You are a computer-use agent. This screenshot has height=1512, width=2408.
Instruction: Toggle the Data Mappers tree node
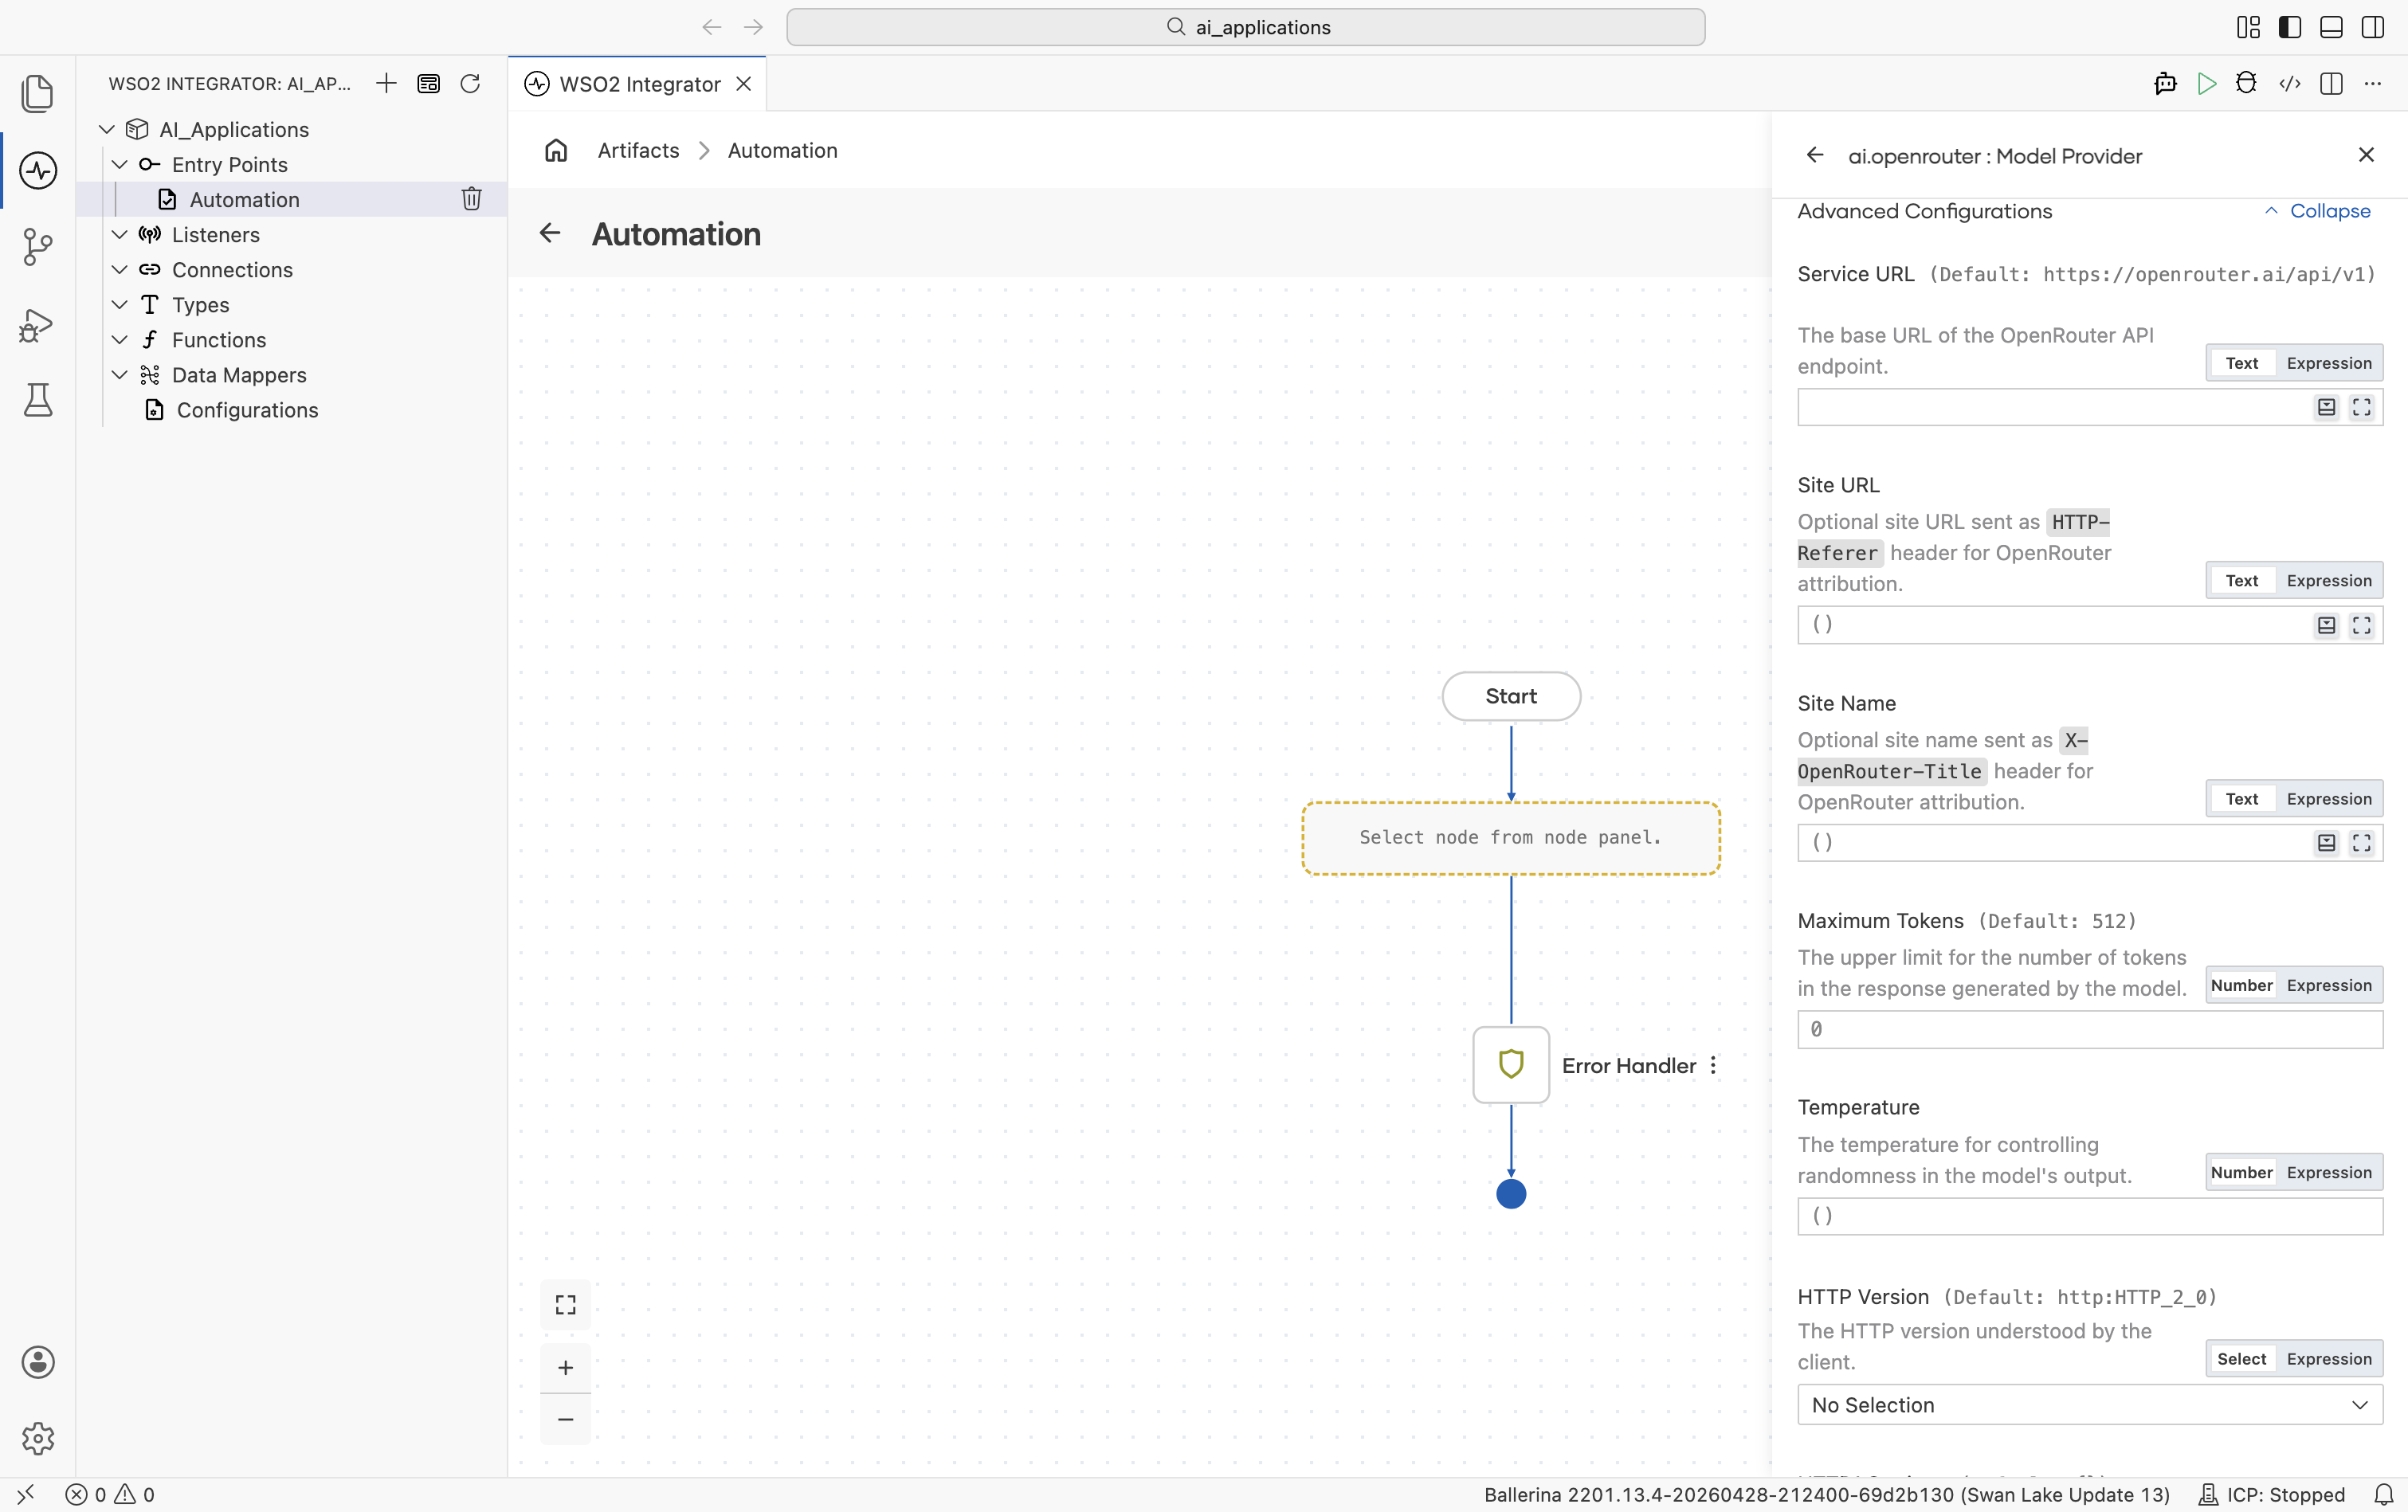tap(119, 374)
